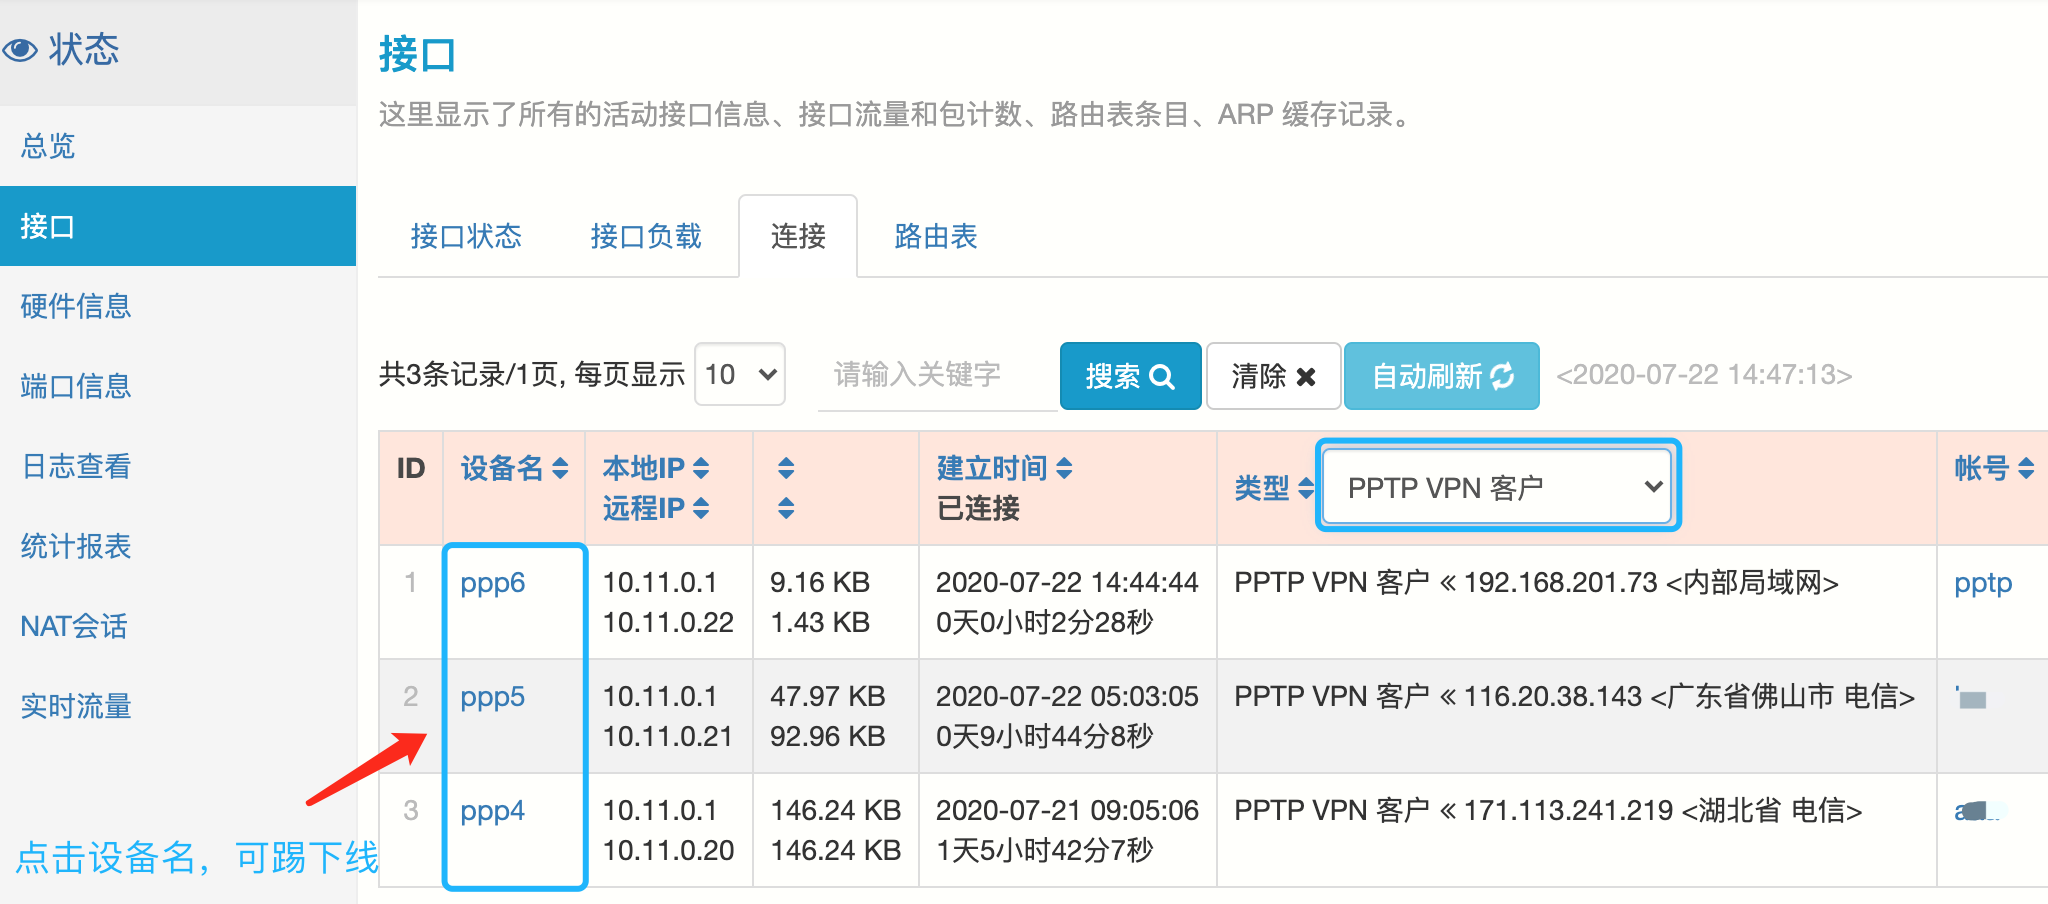Sort the 帐号 column using its arrows
The height and width of the screenshot is (904, 2048).
point(2025,468)
